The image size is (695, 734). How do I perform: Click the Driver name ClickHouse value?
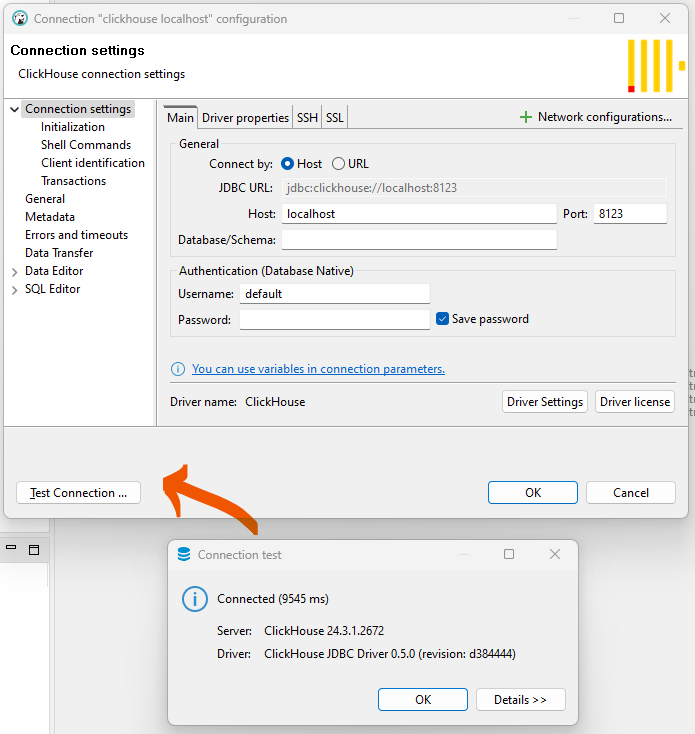275,402
